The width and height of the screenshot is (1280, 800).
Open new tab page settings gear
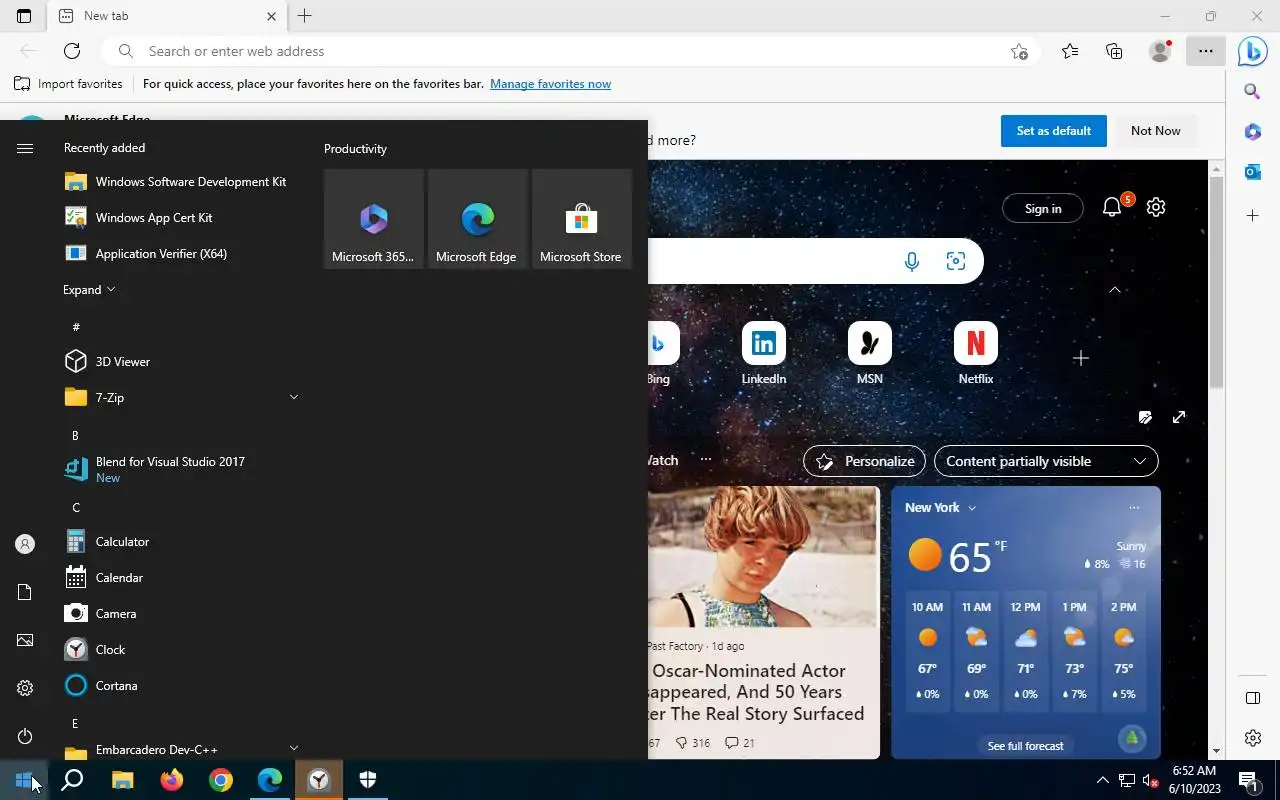[x=1156, y=207]
